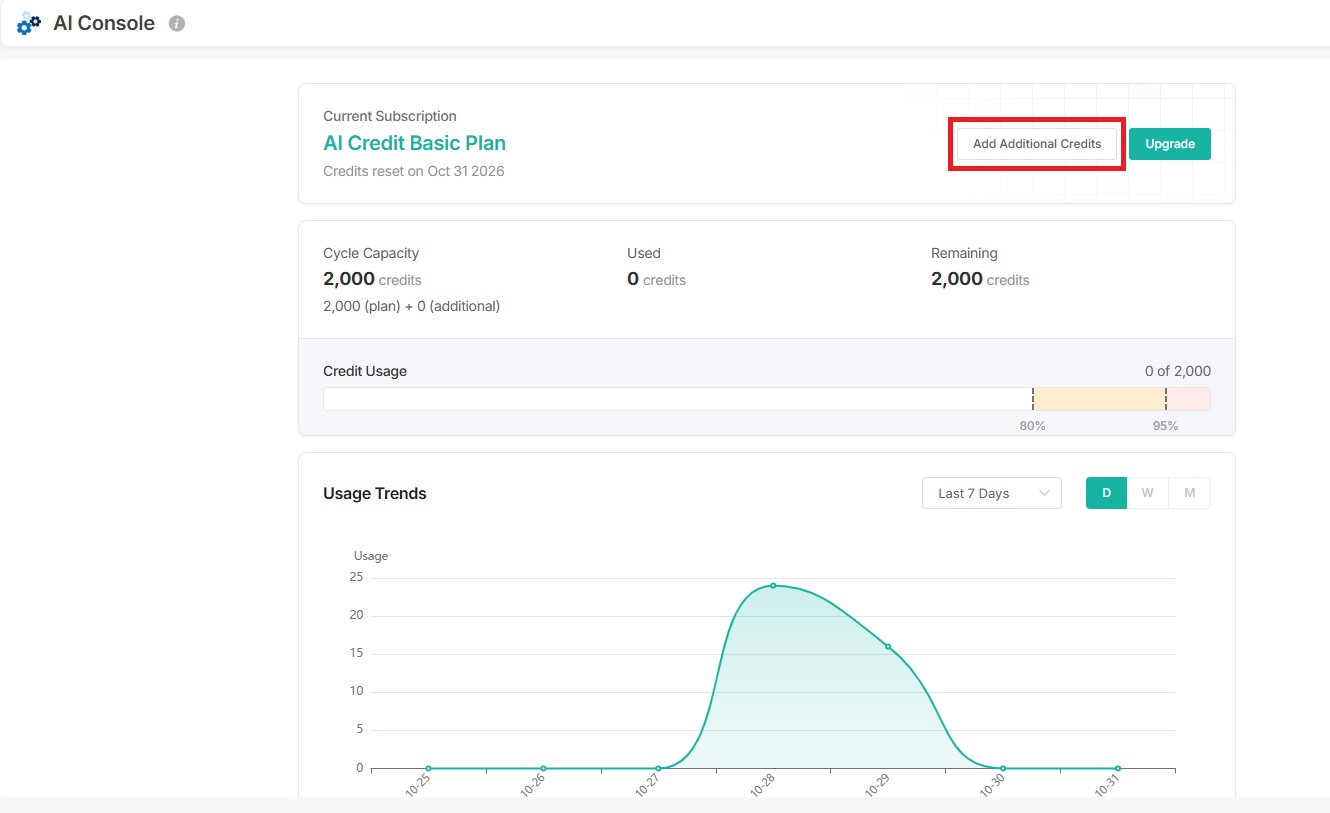Image resolution: width=1330 pixels, height=813 pixels.
Task: Click Add Additional Credits button
Action: [x=1036, y=144]
